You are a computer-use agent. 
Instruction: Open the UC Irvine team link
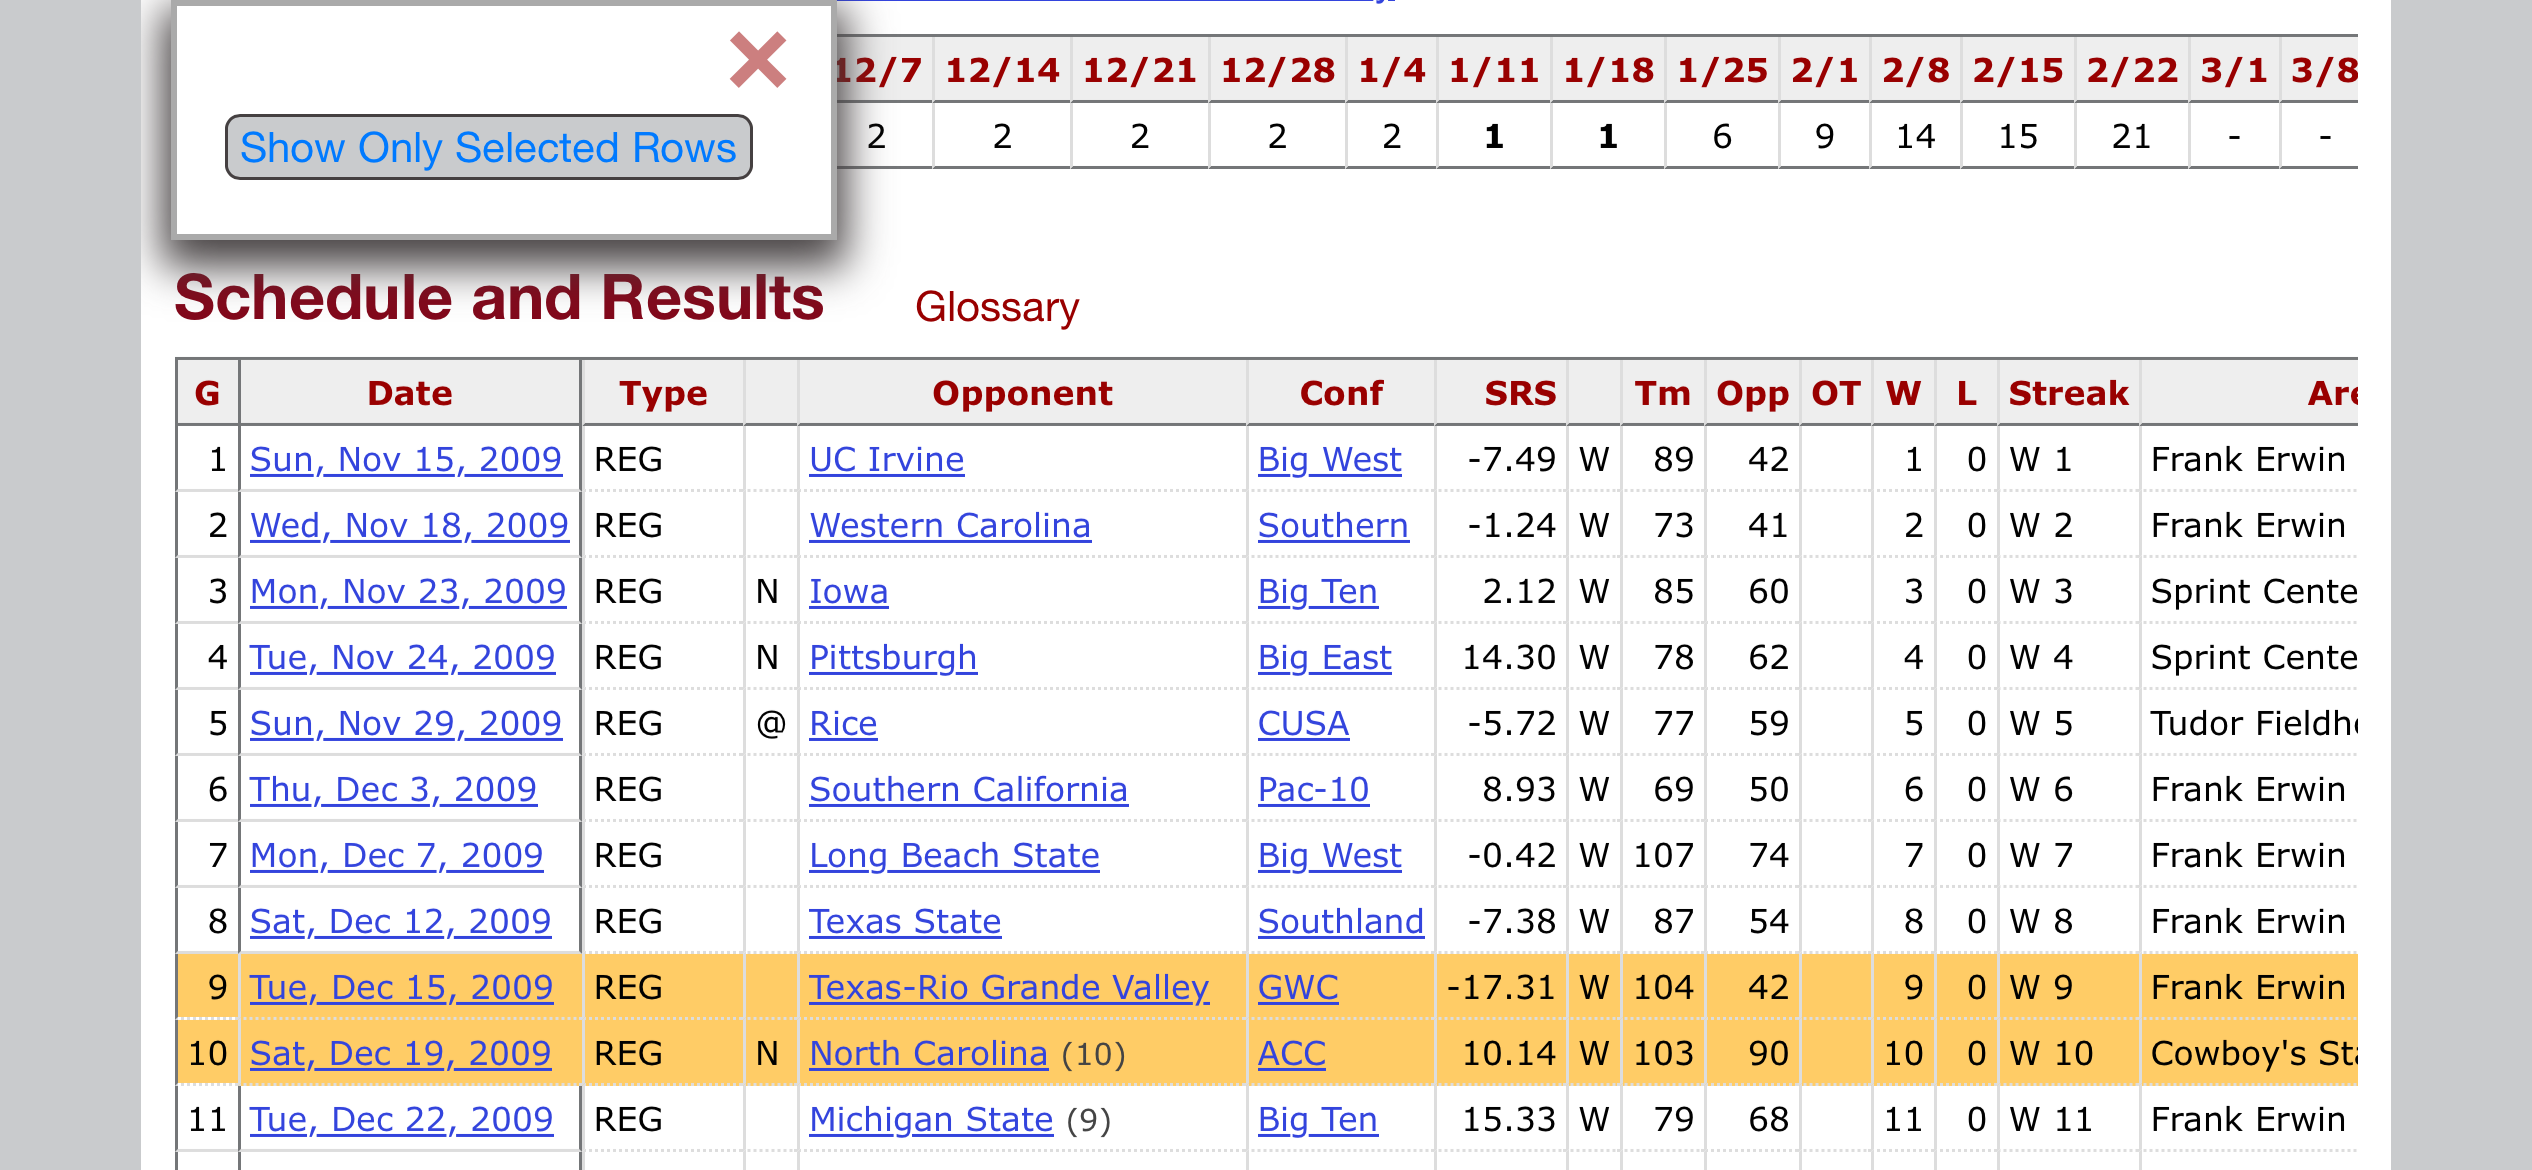point(886,459)
